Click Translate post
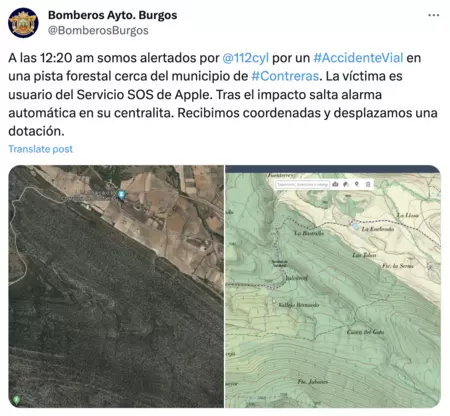This screenshot has width=450, height=416. coord(40,149)
